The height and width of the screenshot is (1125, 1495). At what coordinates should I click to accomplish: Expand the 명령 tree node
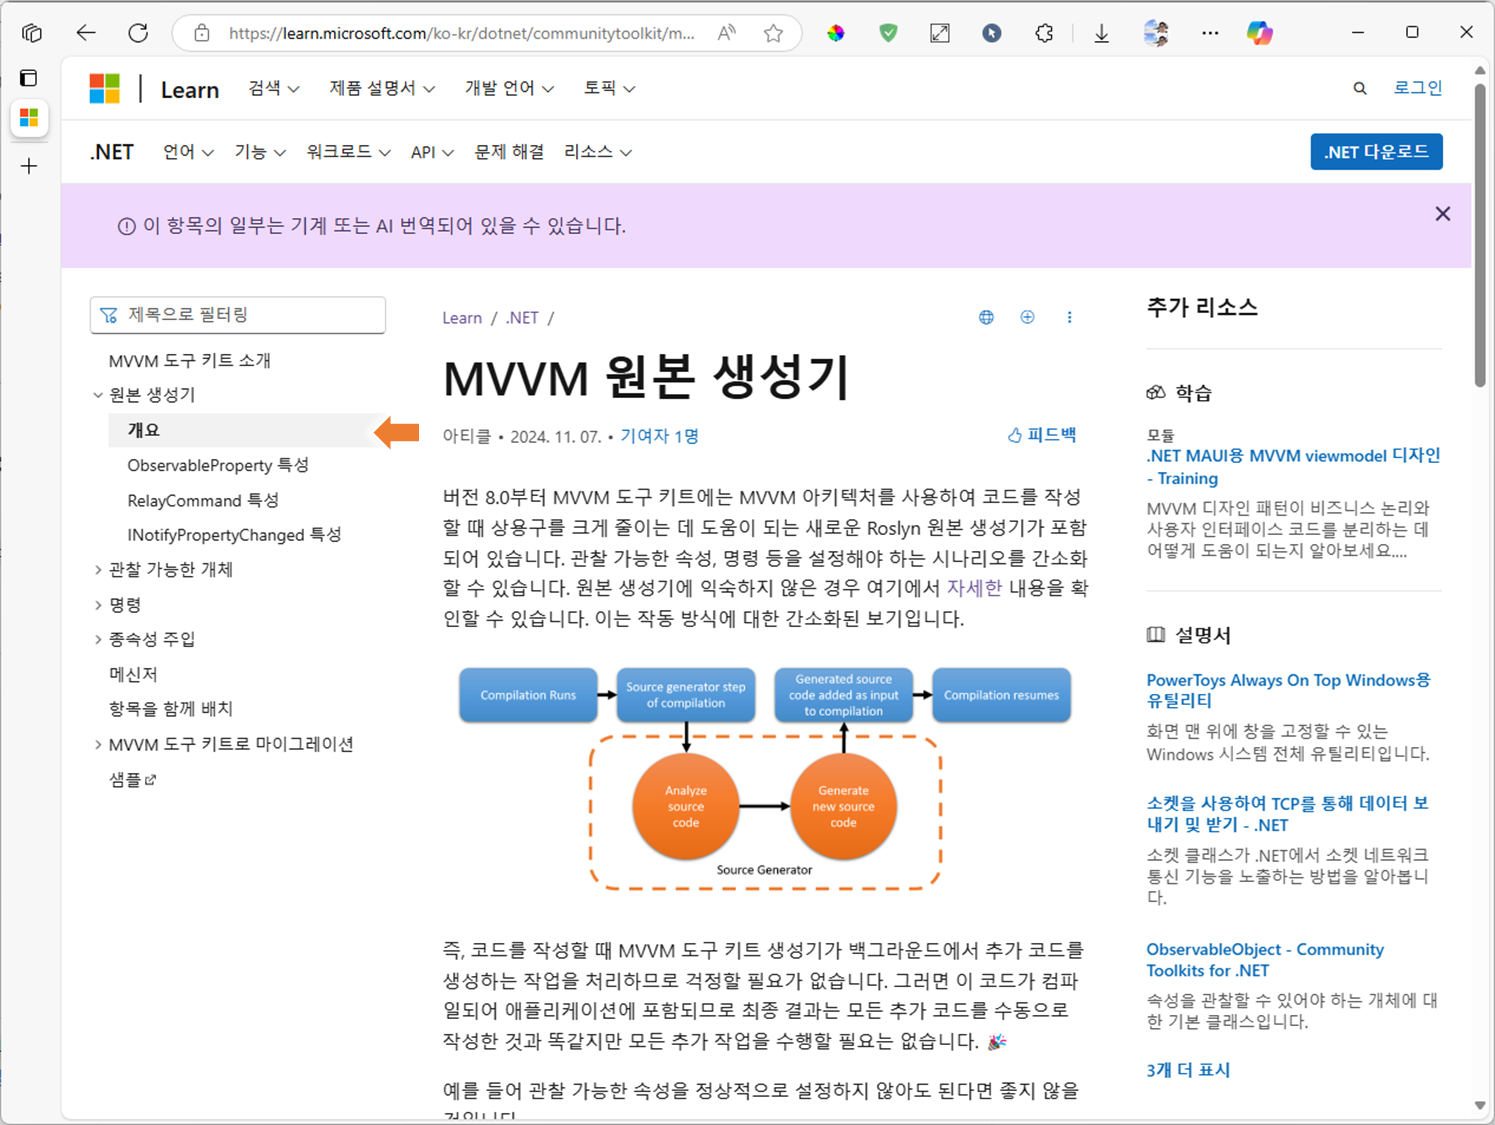(x=98, y=605)
